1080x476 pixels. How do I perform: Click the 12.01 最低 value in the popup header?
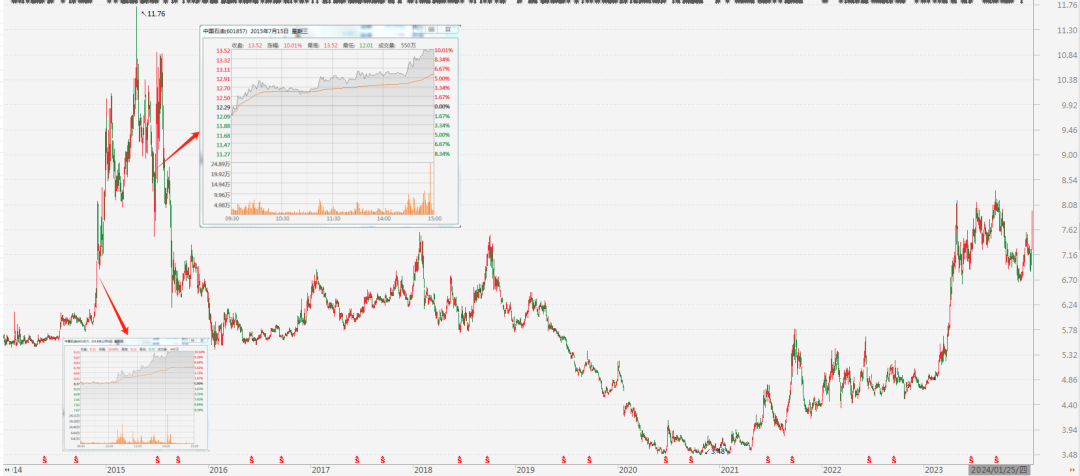tap(364, 45)
